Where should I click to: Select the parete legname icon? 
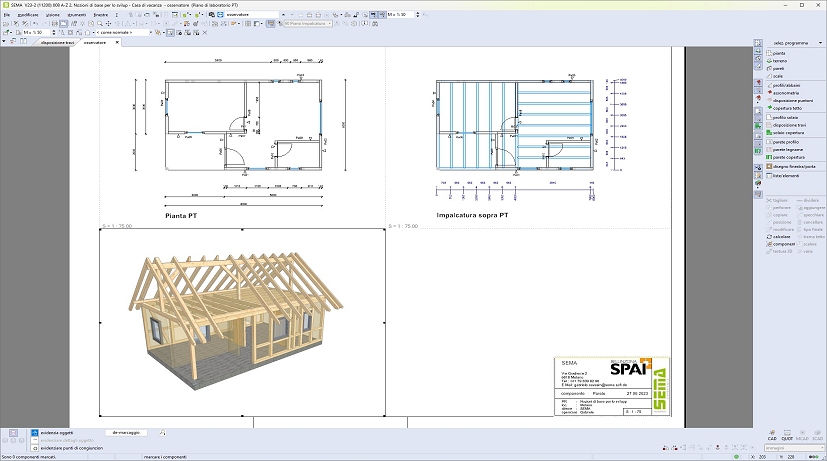pos(767,149)
